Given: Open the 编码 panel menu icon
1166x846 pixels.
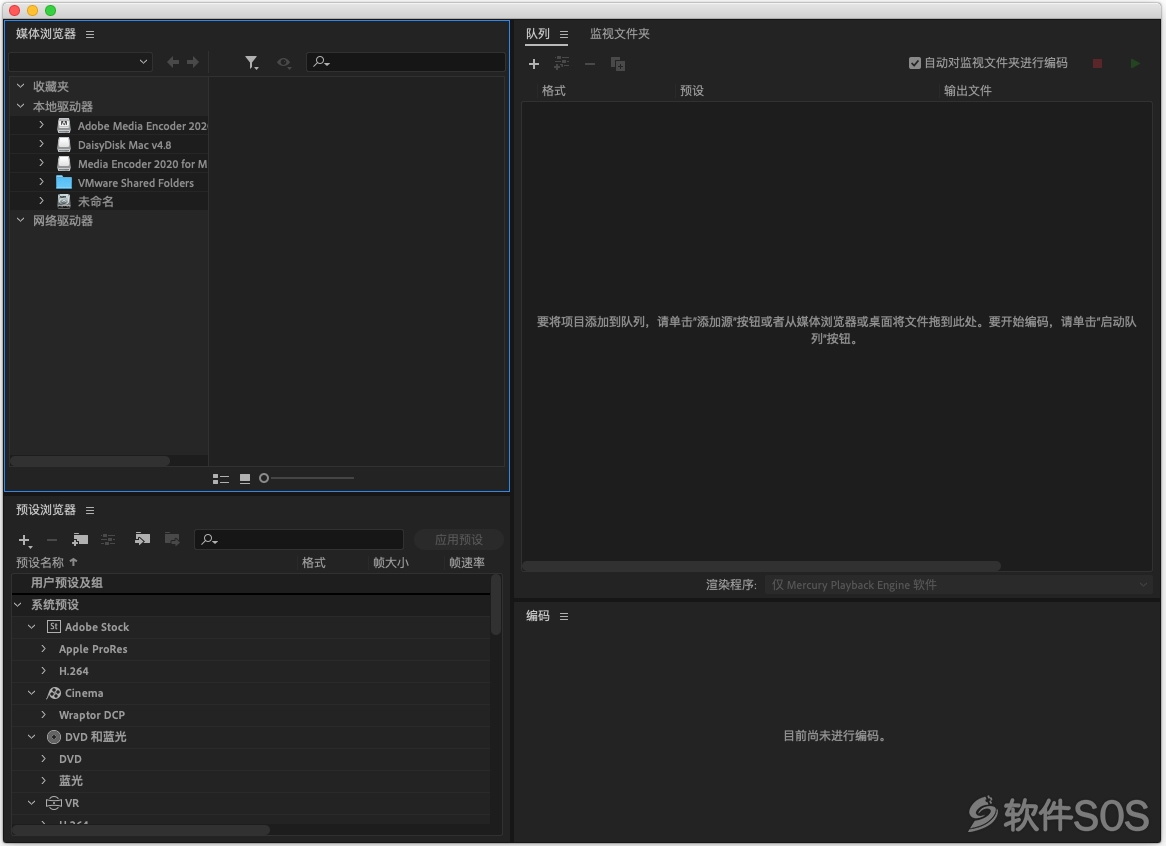Looking at the screenshot, I should (564, 616).
